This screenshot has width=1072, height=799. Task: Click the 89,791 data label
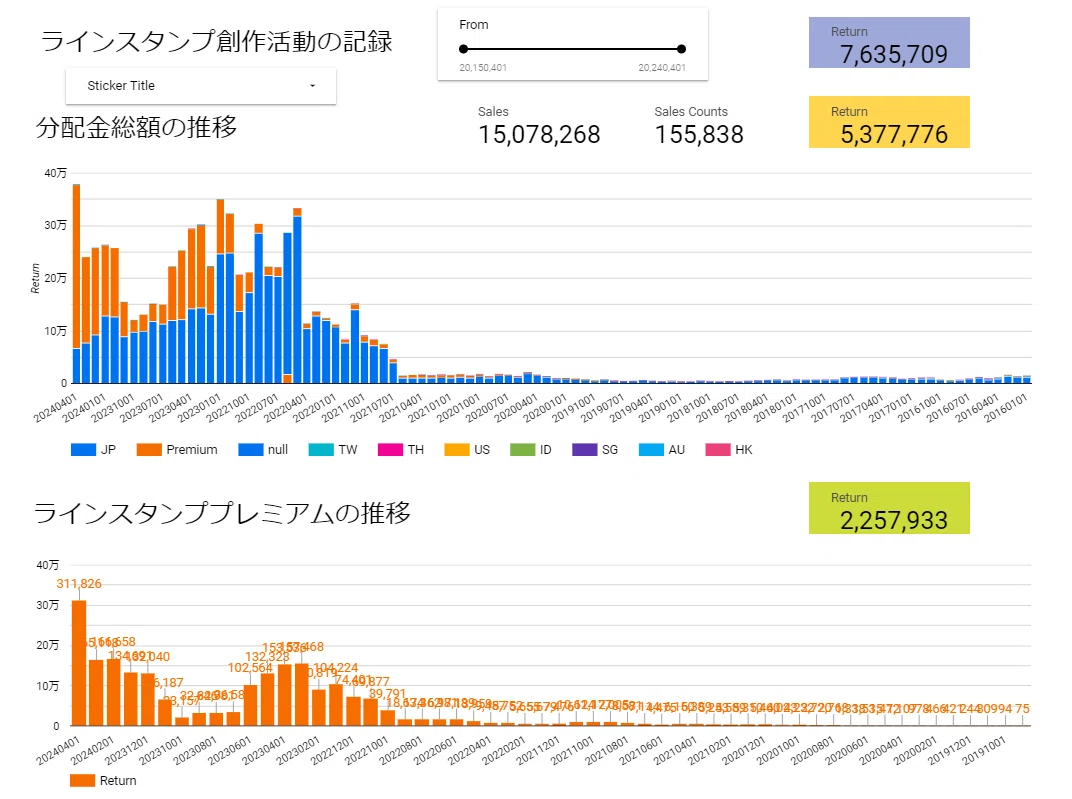click(387, 694)
